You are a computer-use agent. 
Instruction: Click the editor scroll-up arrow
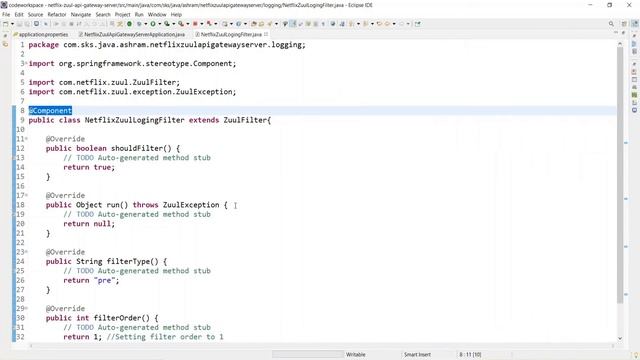coord(620,43)
